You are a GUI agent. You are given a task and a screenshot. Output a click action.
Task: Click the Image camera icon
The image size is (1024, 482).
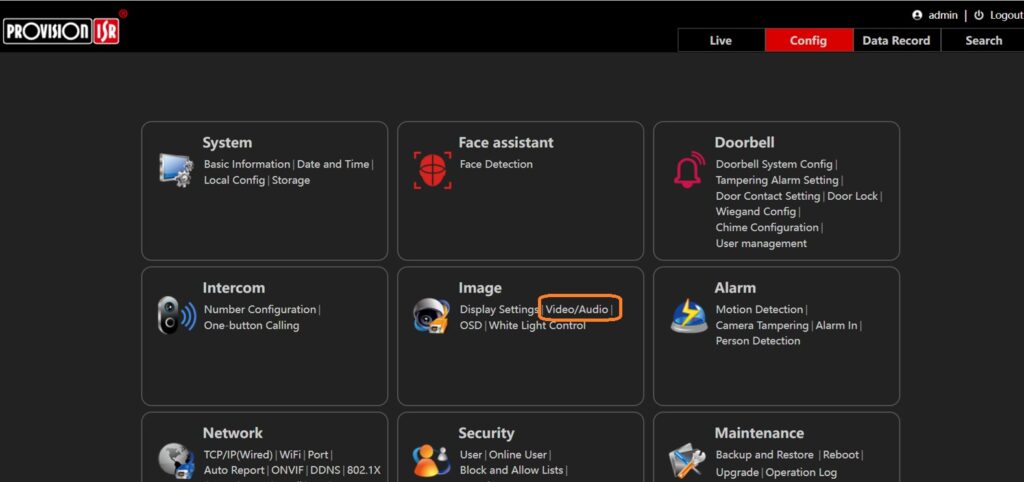pyautogui.click(x=432, y=315)
